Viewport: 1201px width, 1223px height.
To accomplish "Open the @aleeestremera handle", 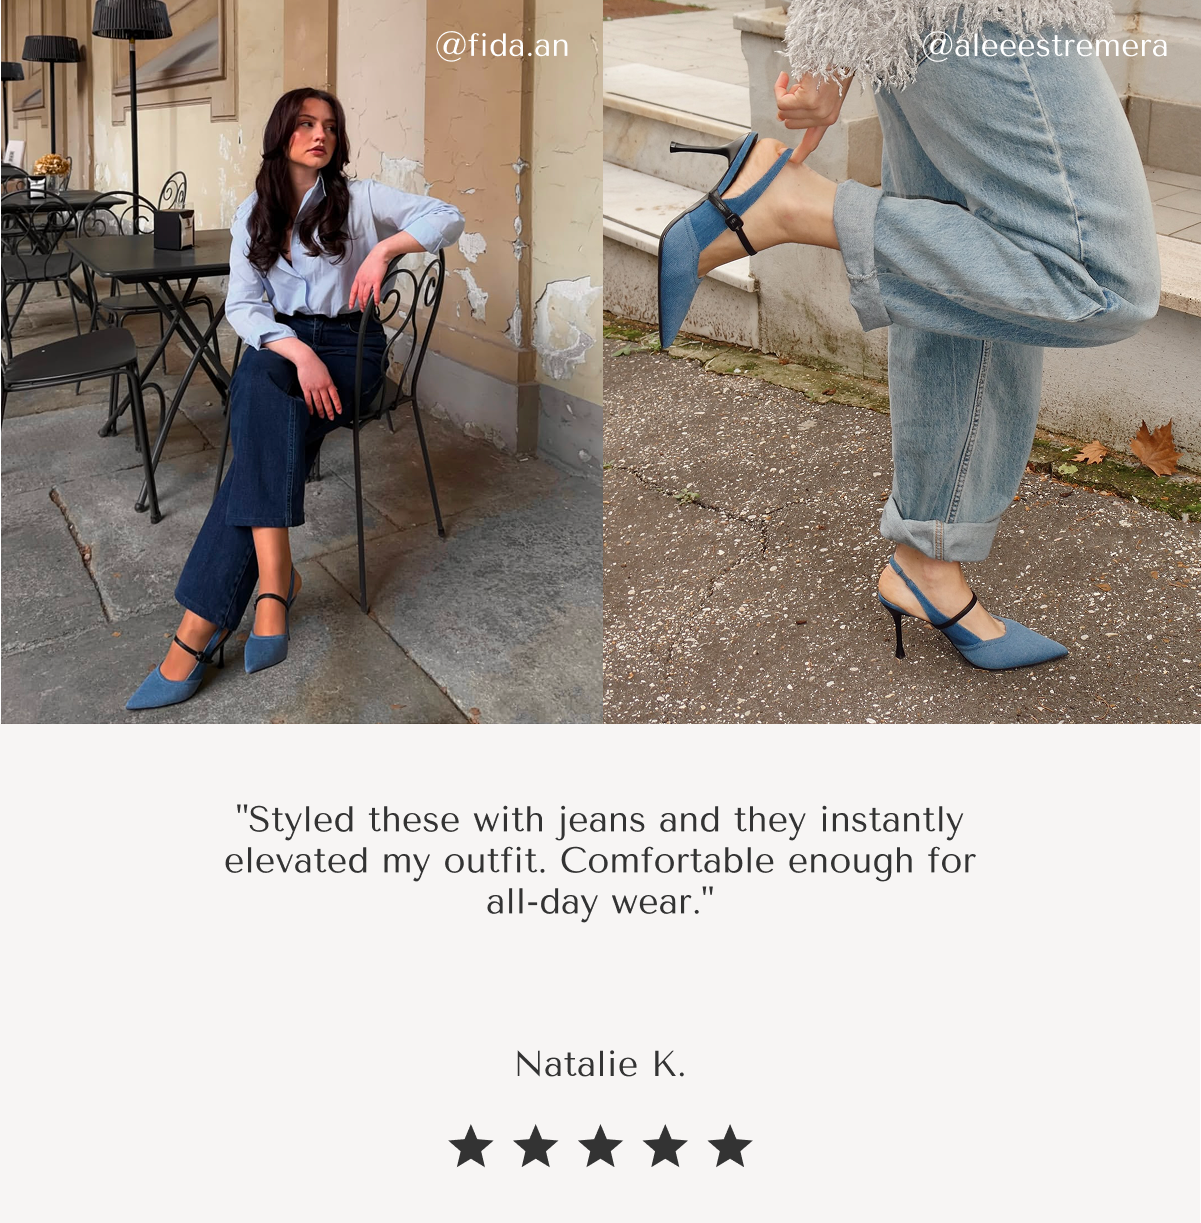I will (1045, 46).
